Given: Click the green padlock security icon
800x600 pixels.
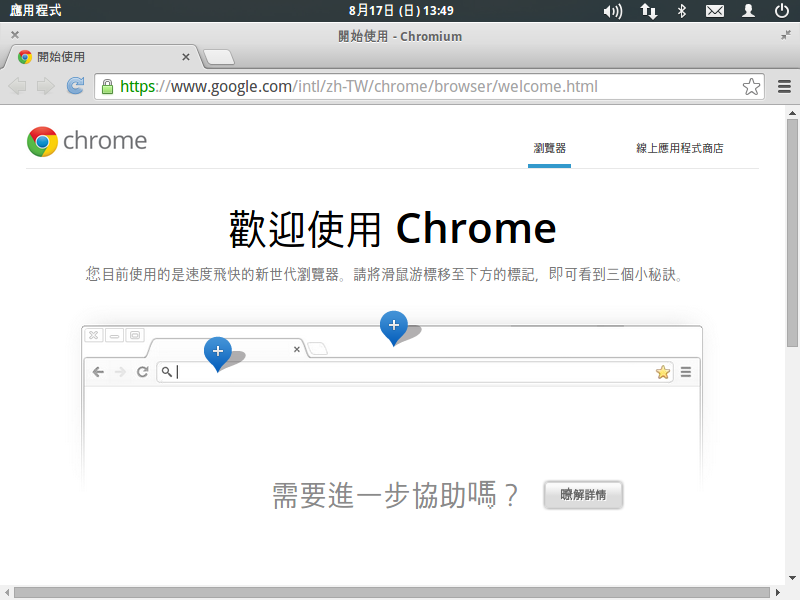Looking at the screenshot, I should coord(107,87).
